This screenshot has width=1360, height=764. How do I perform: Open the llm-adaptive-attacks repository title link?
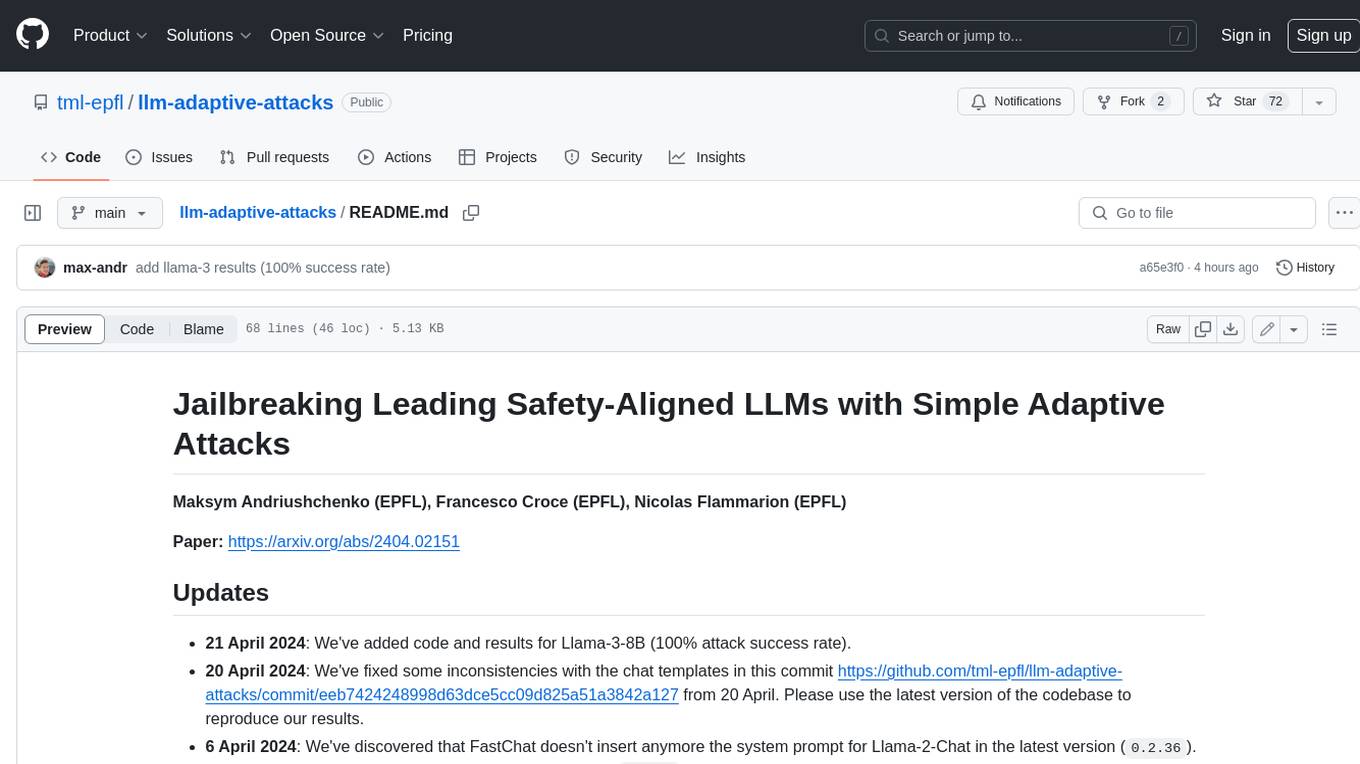235,102
